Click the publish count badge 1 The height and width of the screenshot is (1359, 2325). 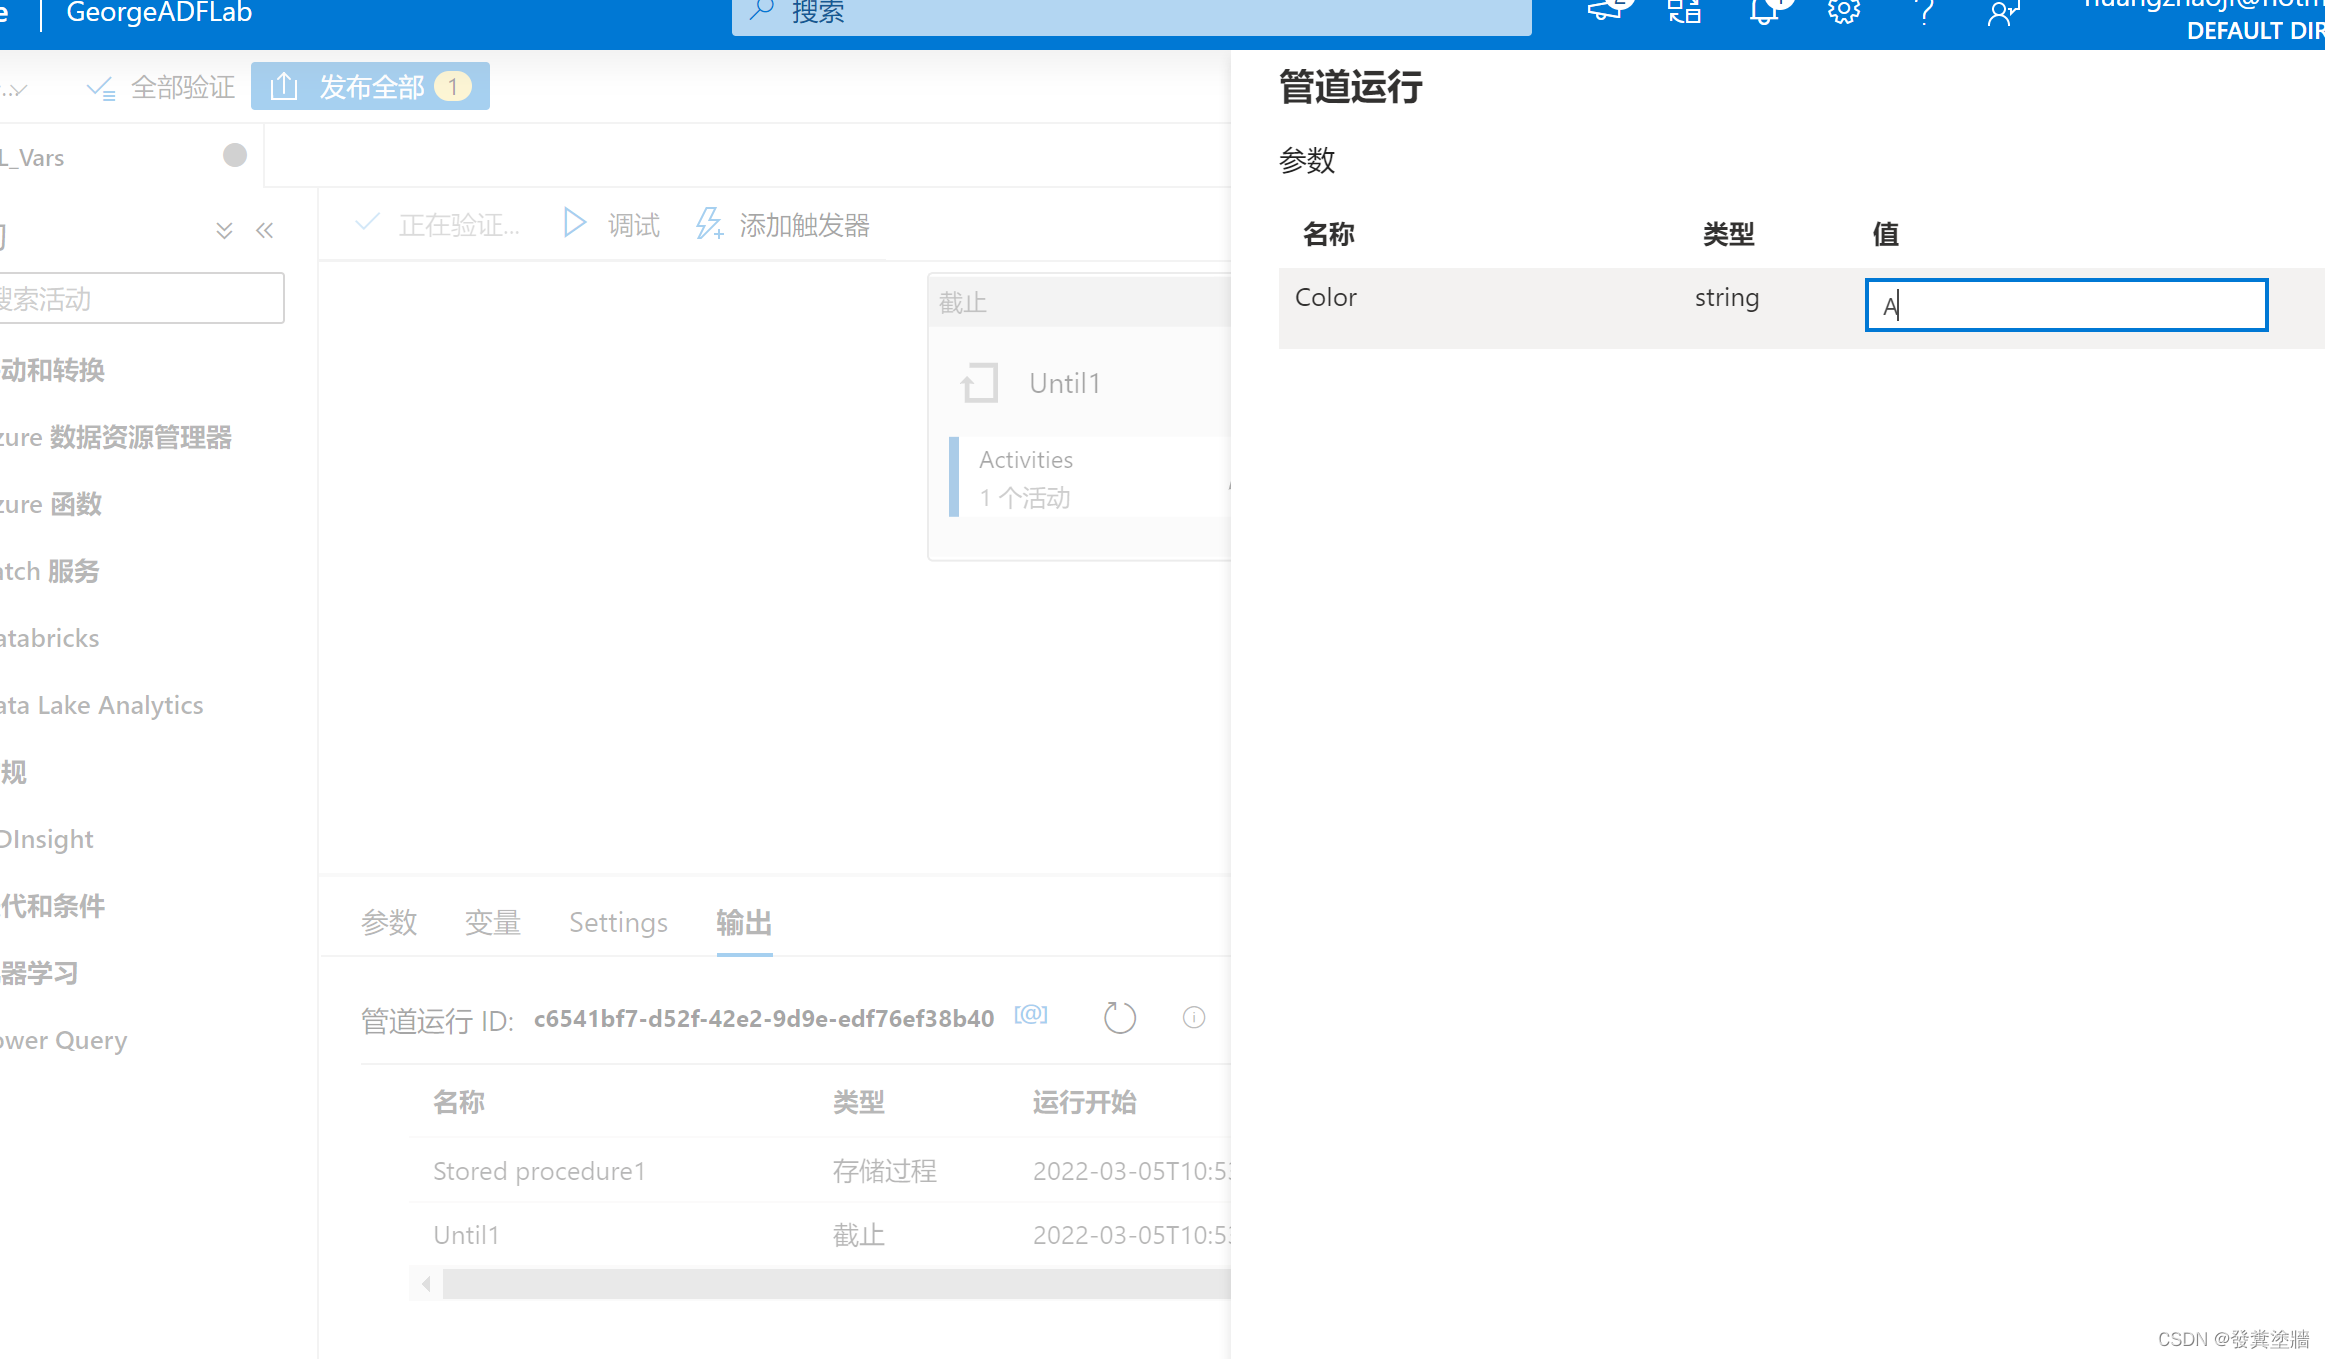coord(453,87)
